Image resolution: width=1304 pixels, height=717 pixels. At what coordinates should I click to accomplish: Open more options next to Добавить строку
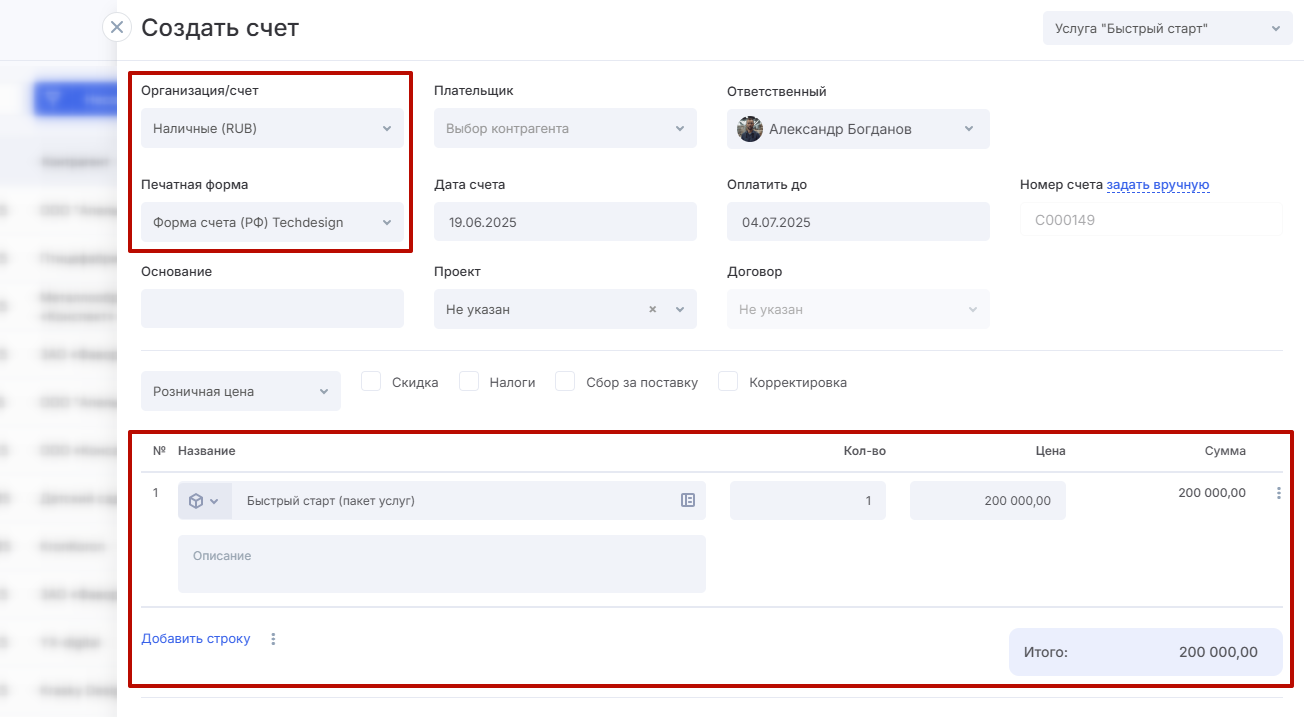(274, 639)
